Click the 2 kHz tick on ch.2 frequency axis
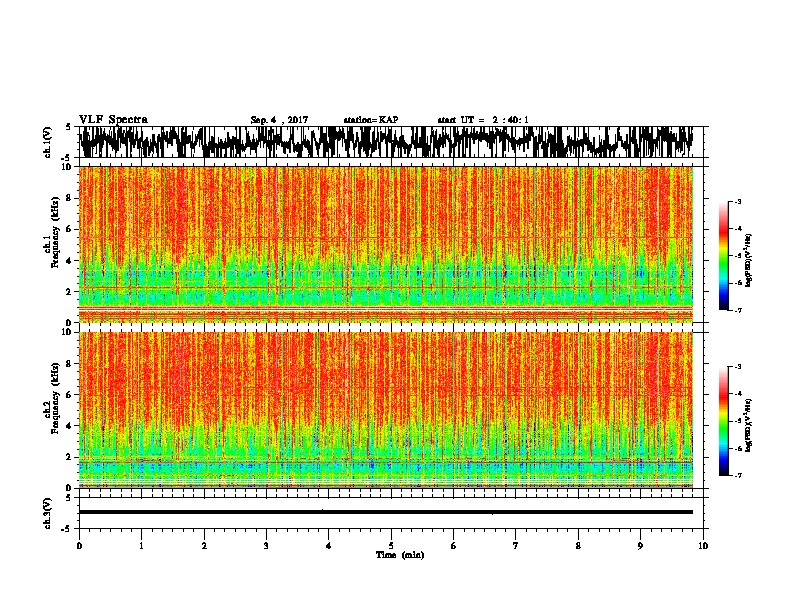The height and width of the screenshot is (612, 792). (x=70, y=456)
